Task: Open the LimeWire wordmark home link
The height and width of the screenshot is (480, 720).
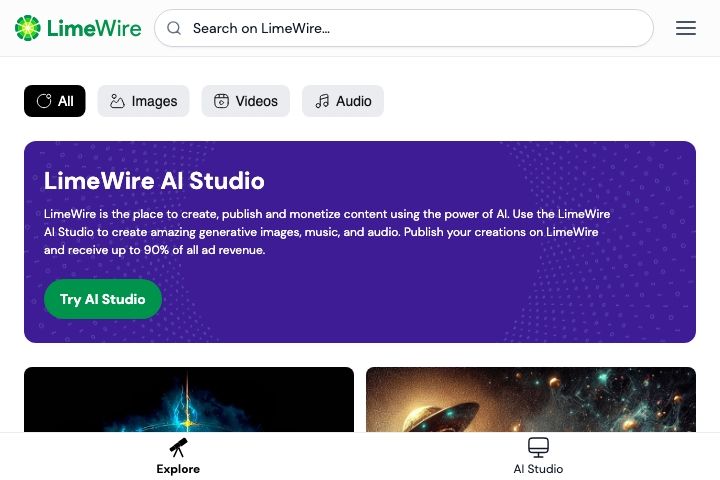Action: click(x=94, y=28)
